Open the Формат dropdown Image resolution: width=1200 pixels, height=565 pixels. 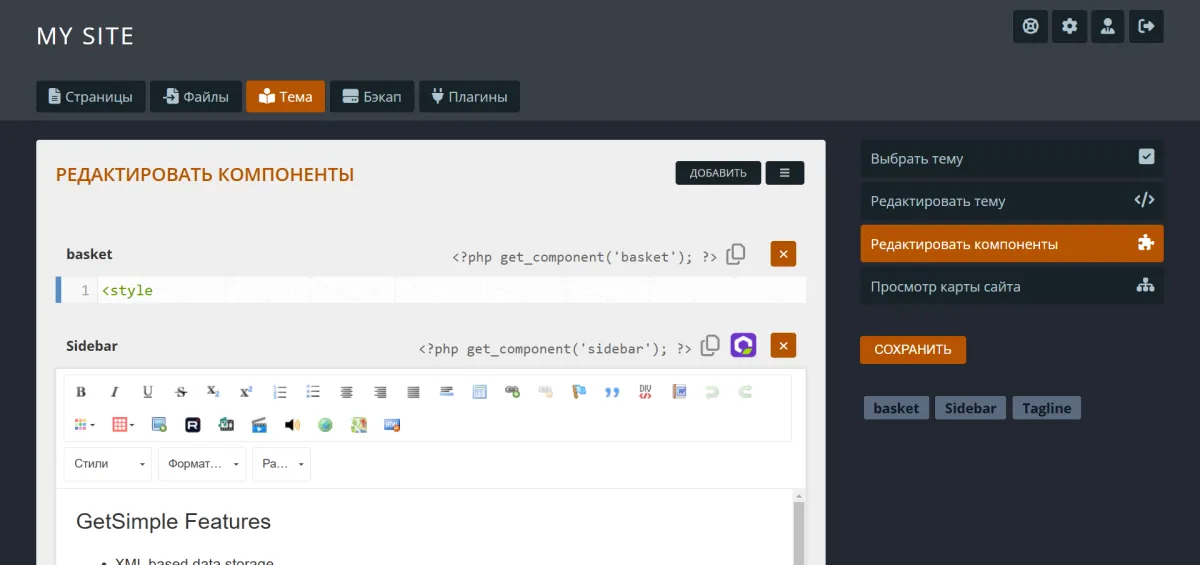202,464
